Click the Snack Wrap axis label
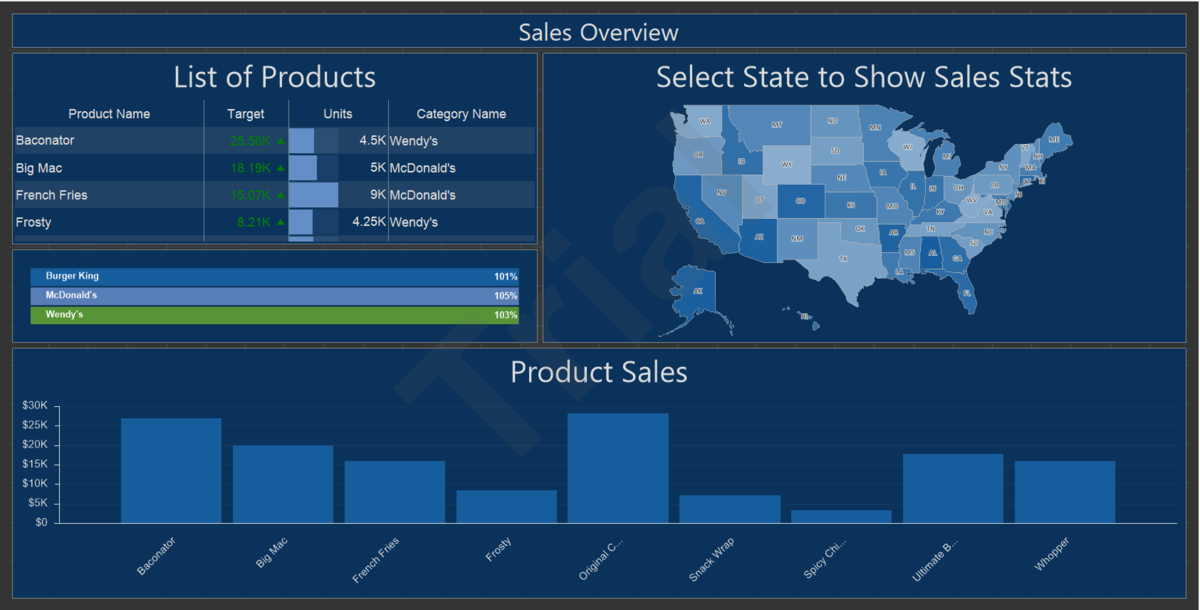 point(711,560)
